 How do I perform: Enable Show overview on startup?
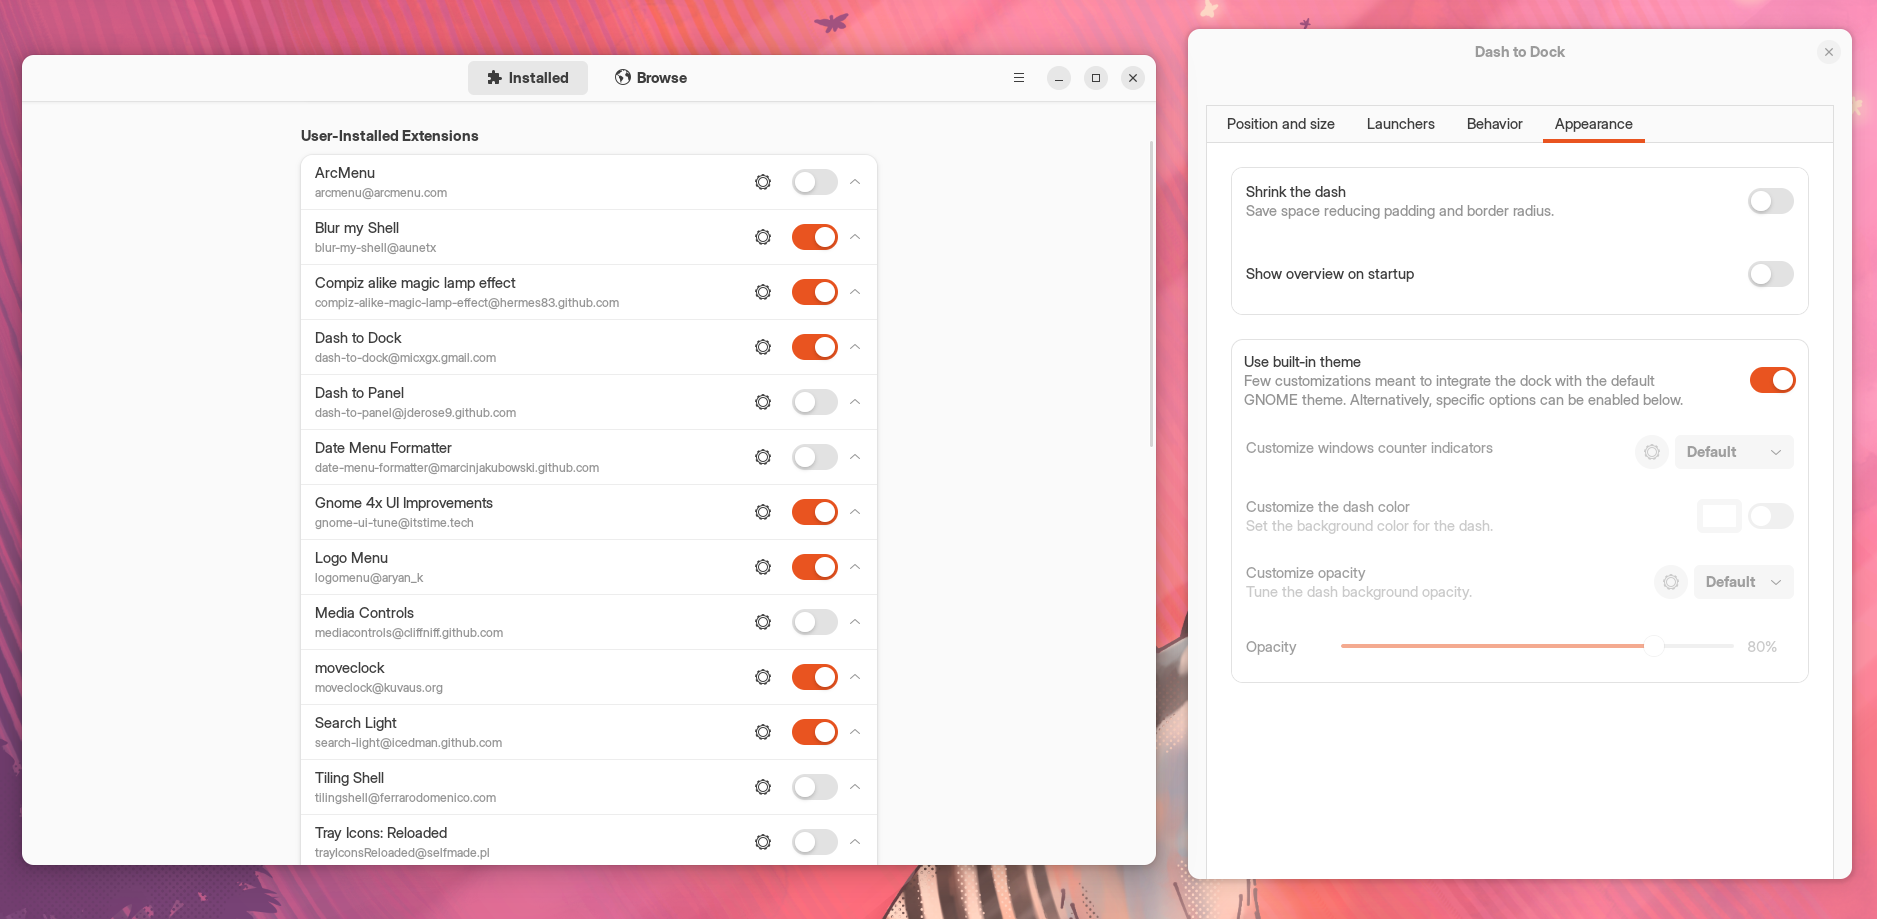[1771, 274]
